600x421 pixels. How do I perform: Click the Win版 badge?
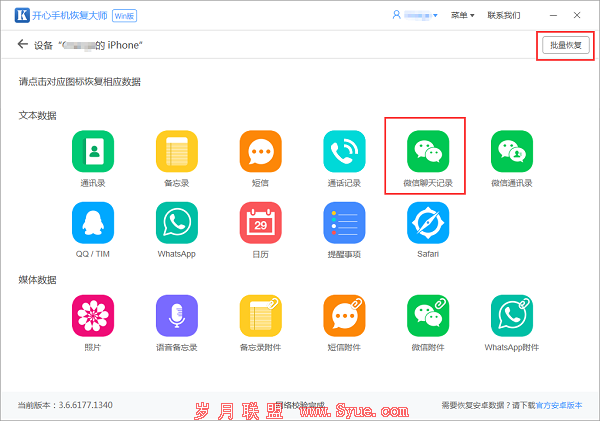[x=124, y=16]
